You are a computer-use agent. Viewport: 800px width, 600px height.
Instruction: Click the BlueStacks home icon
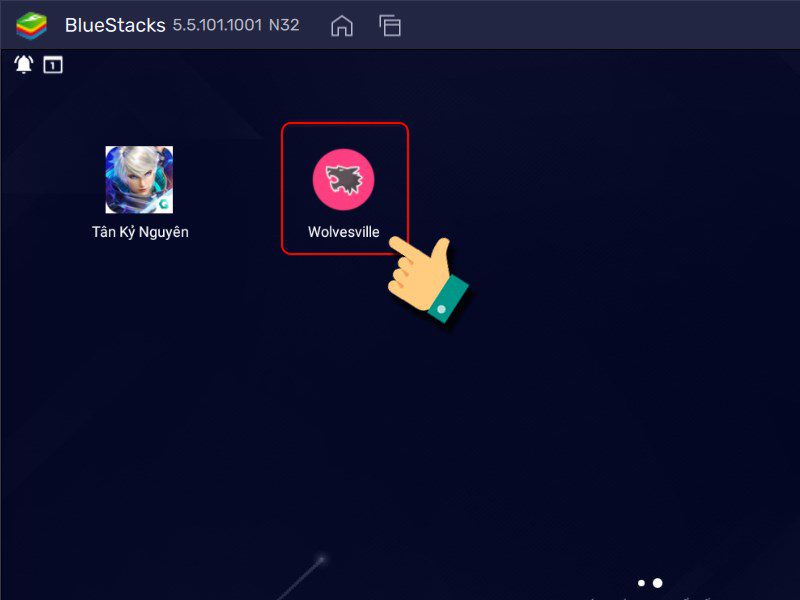(x=341, y=26)
